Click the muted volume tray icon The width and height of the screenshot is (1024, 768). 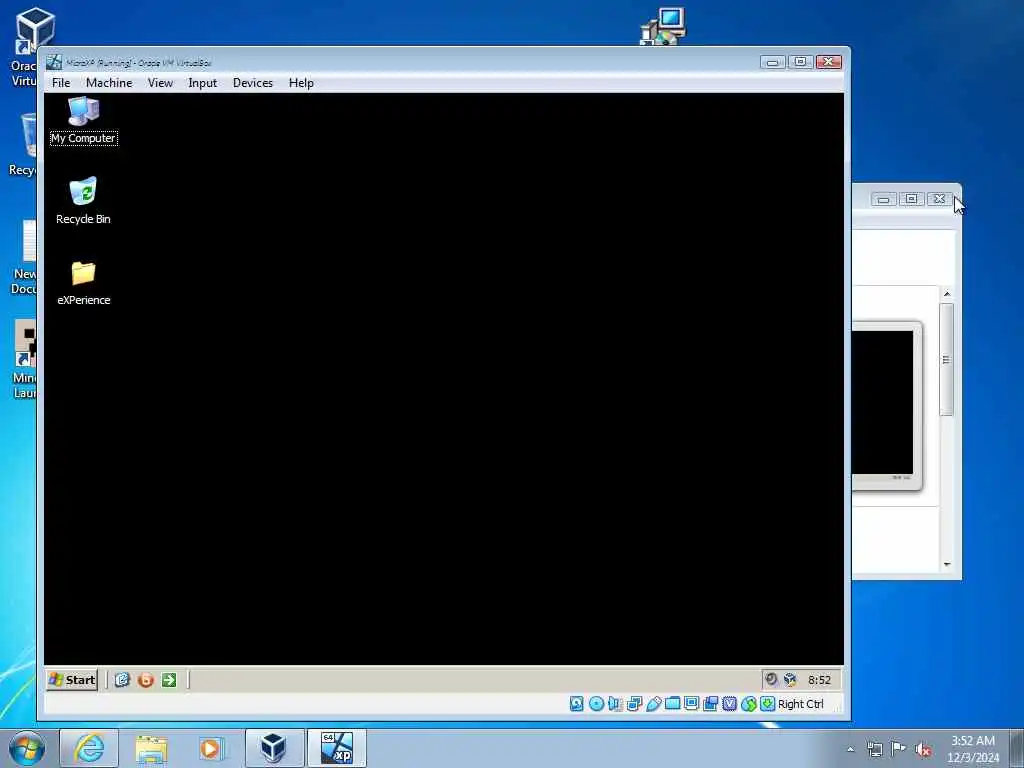click(923, 750)
